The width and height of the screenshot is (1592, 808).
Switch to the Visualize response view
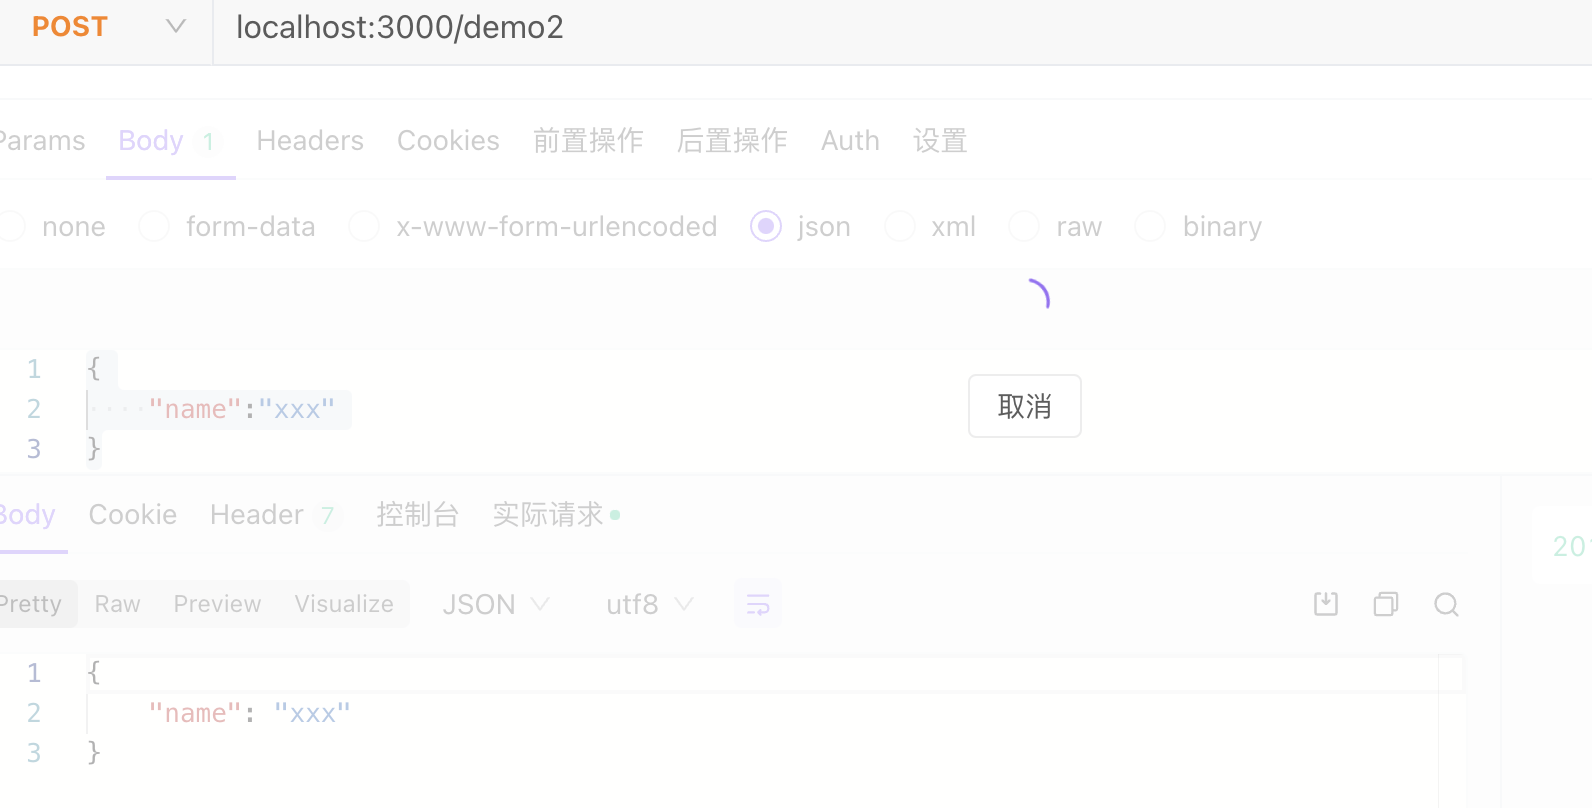344,604
